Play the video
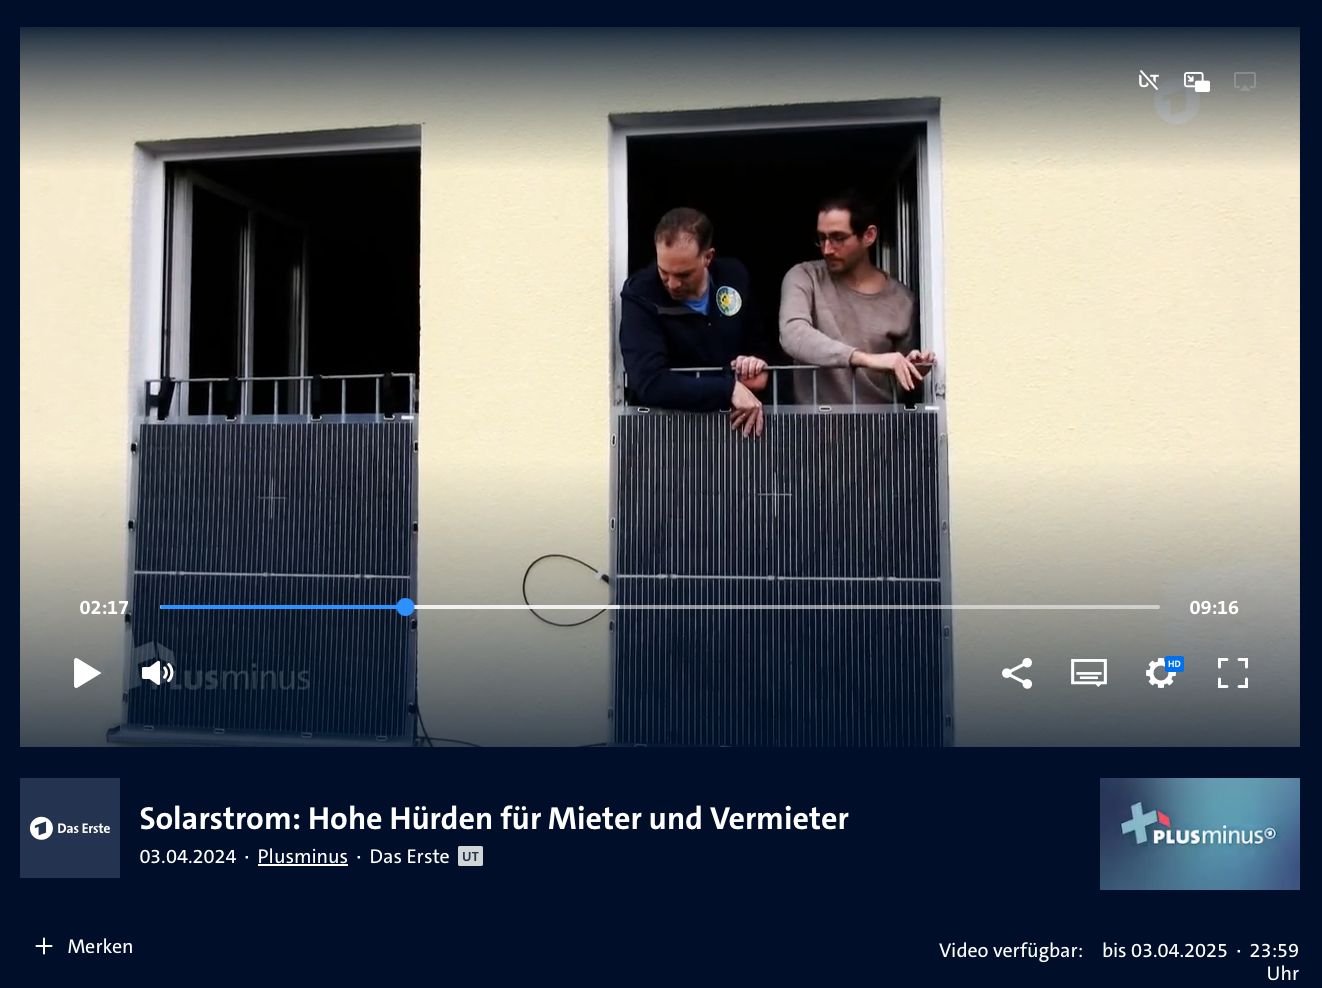The image size is (1322, 988). point(87,673)
